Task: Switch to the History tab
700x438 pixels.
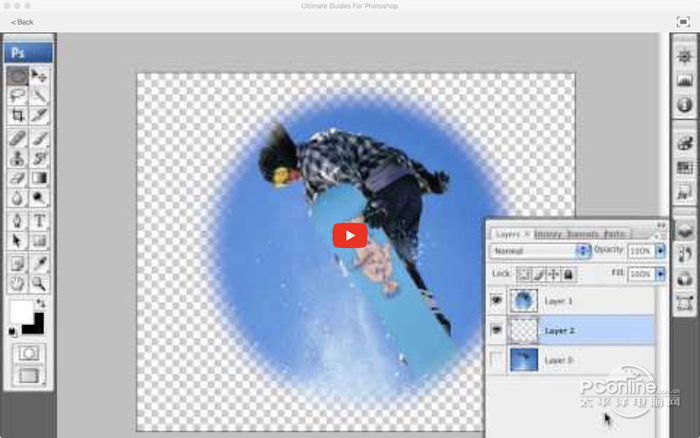Action: click(548, 234)
